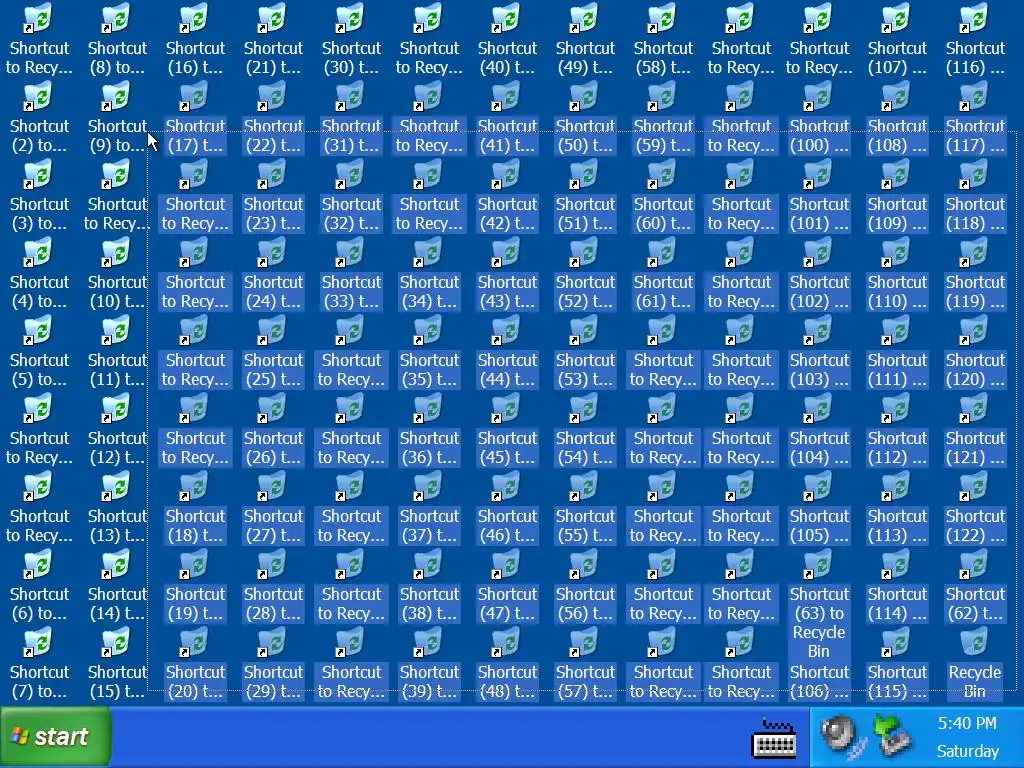Select the Shortcut (108) icon
This screenshot has height=768, width=1024.
pos(897,96)
